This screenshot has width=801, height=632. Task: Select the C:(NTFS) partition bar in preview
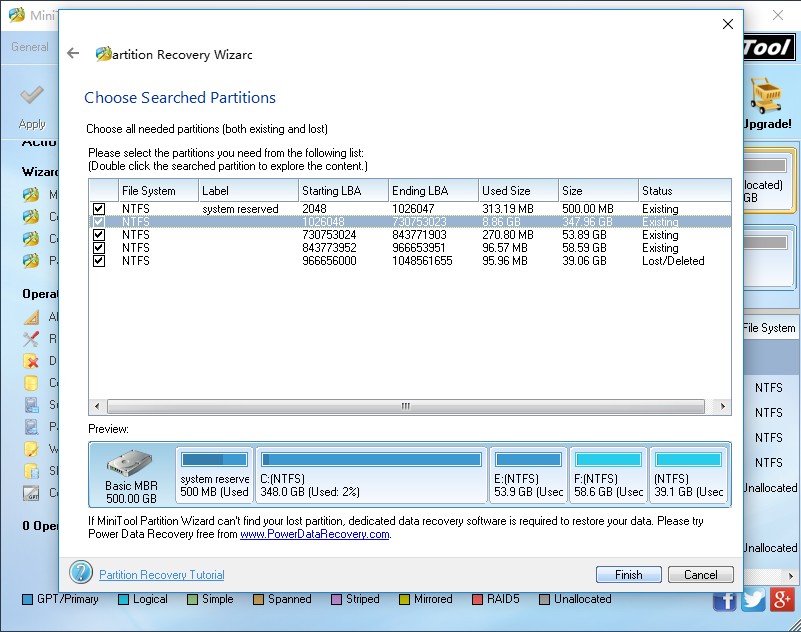[371, 475]
